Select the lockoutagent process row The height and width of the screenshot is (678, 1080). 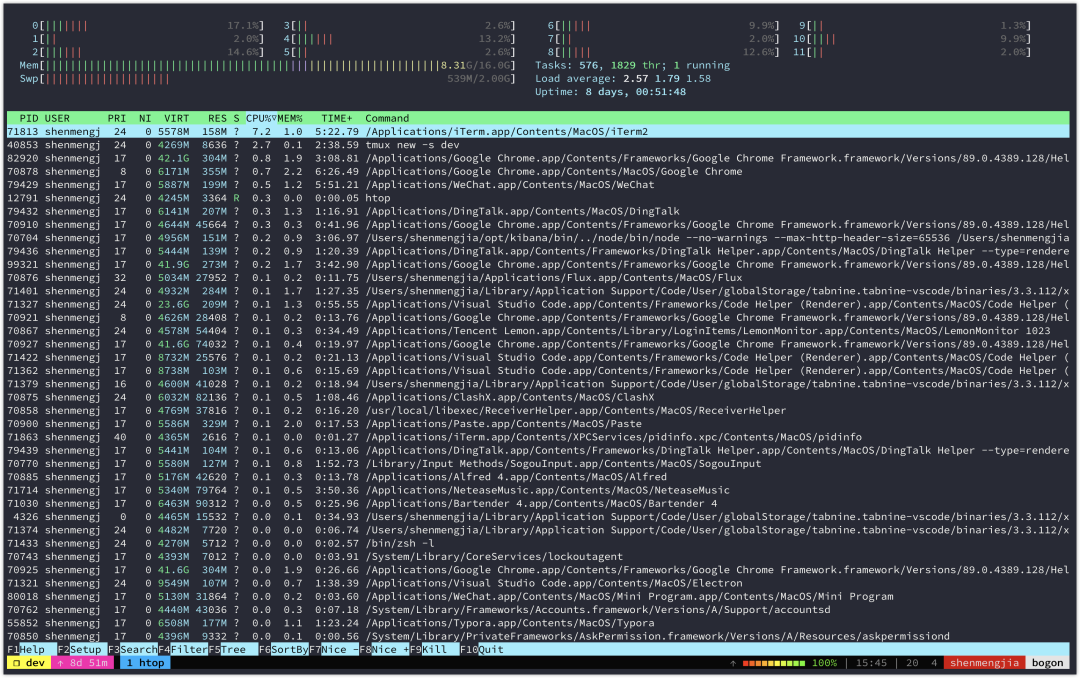pos(538,557)
